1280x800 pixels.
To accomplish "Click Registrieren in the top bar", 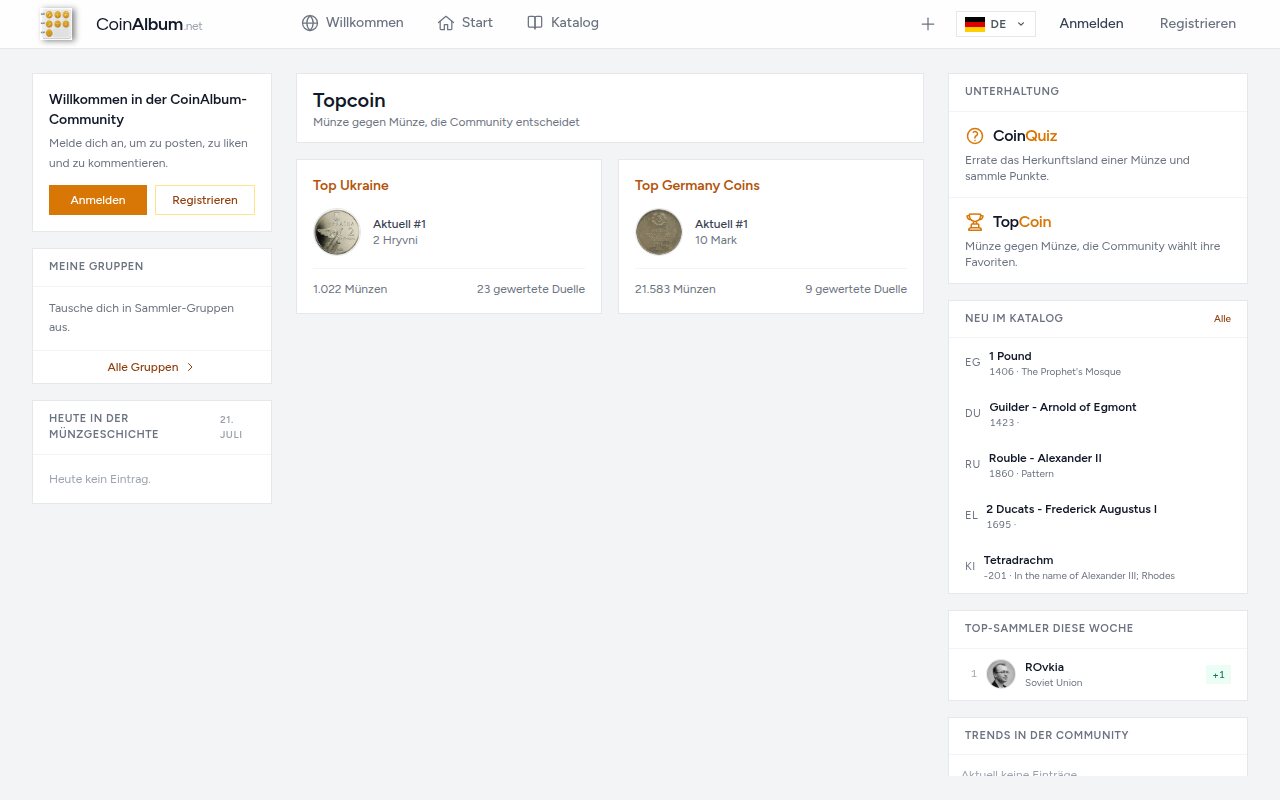I will (x=1198, y=24).
